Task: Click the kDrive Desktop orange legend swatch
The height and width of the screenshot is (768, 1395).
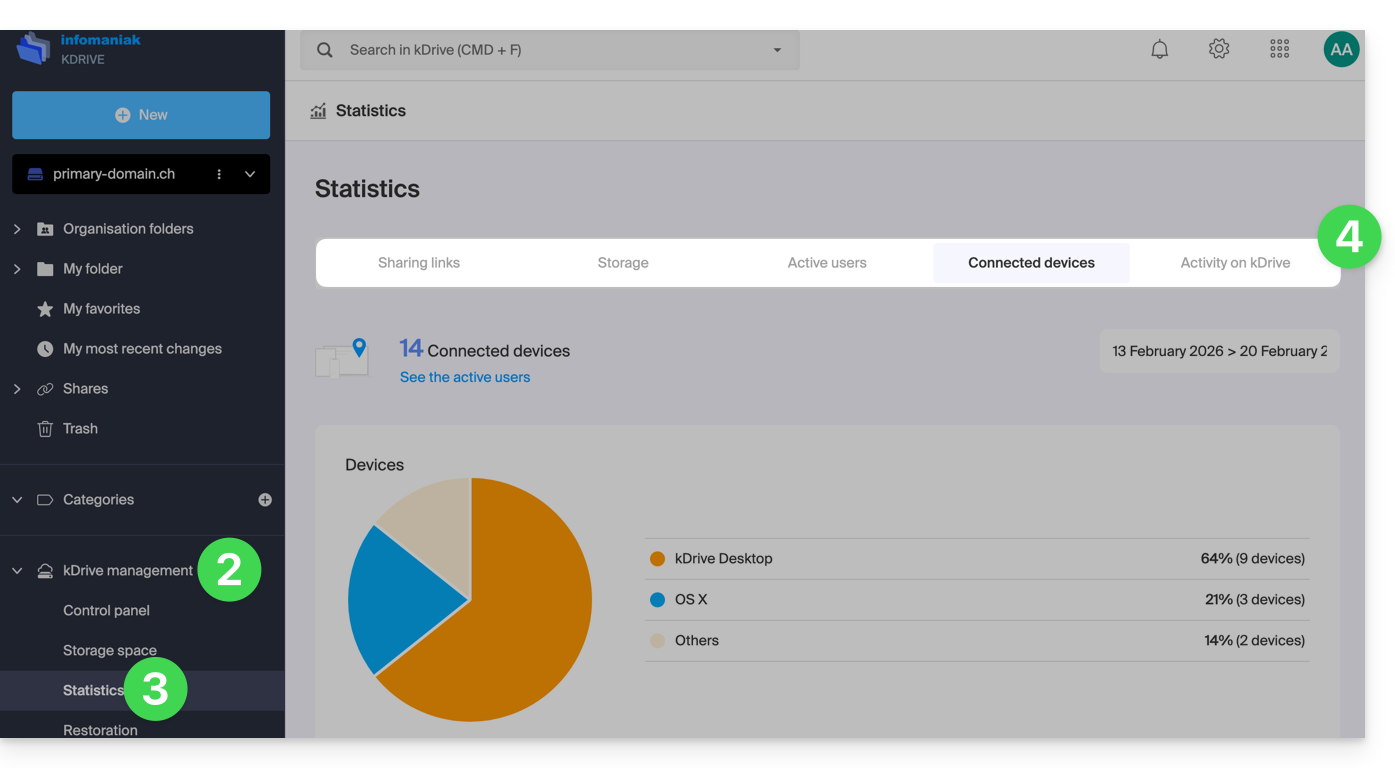Action: pos(657,559)
